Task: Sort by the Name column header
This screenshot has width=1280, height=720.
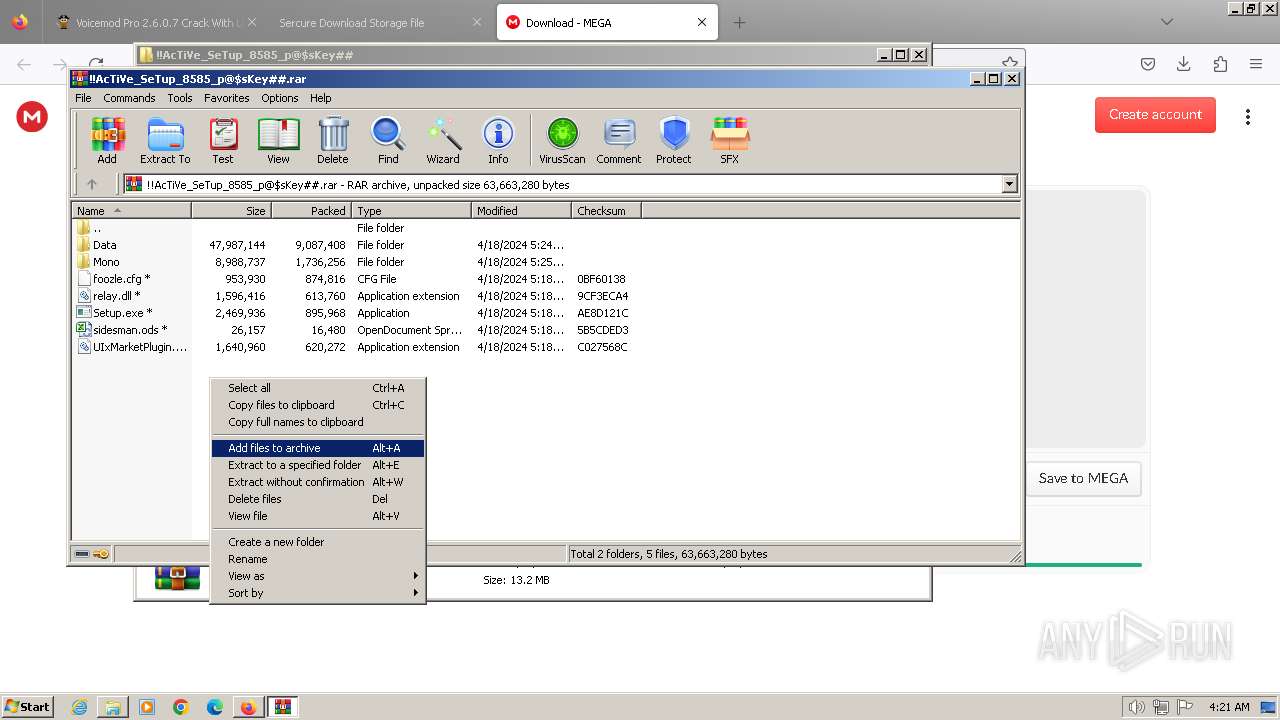Action: coord(131,211)
